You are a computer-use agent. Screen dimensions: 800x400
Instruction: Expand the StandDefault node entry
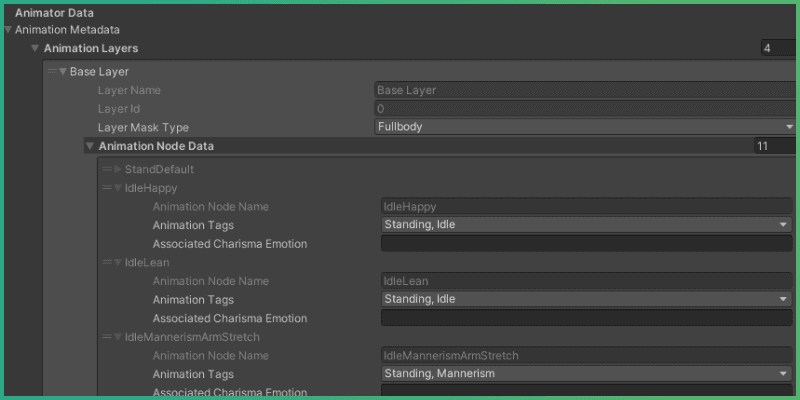[117, 170]
